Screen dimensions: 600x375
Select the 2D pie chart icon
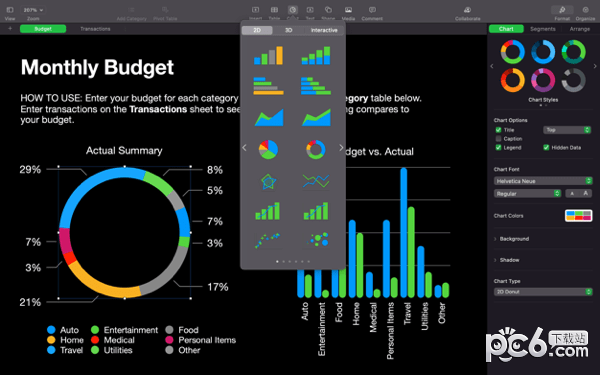point(268,149)
